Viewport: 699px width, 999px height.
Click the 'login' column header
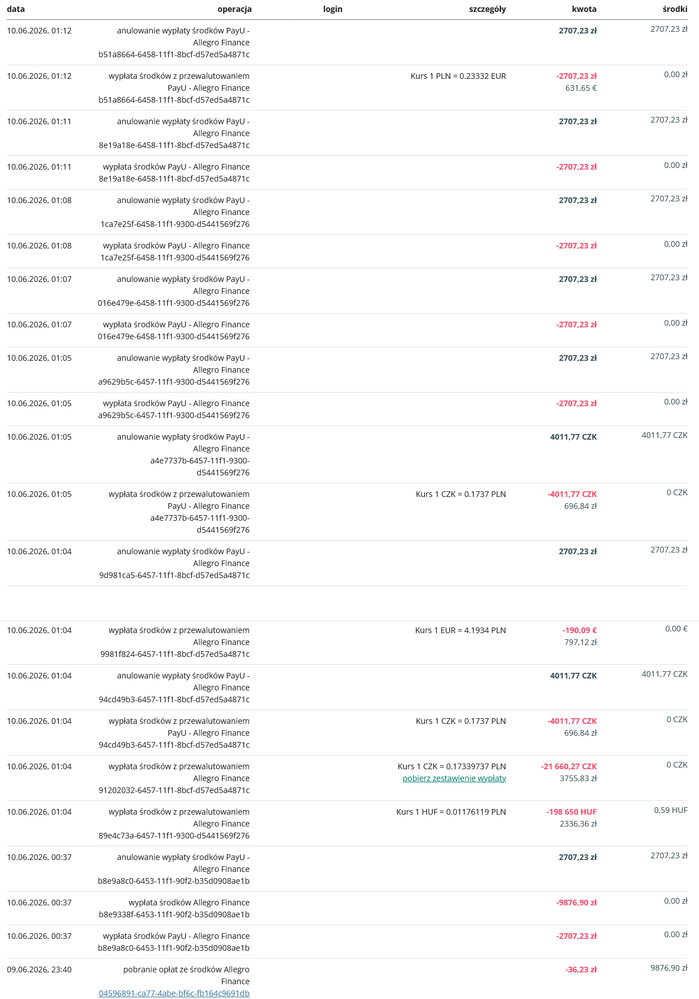[333, 9]
